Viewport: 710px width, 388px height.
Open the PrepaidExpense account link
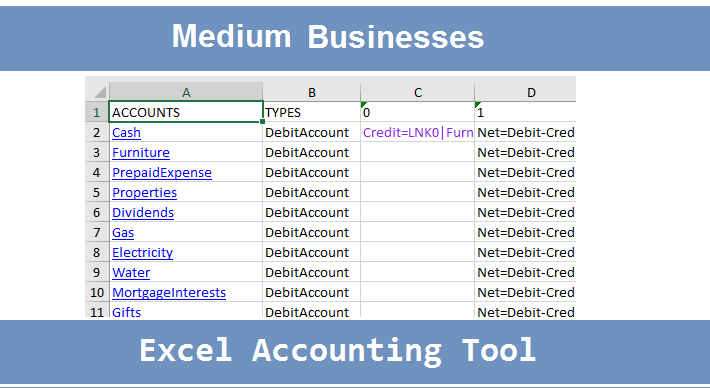tap(162, 172)
